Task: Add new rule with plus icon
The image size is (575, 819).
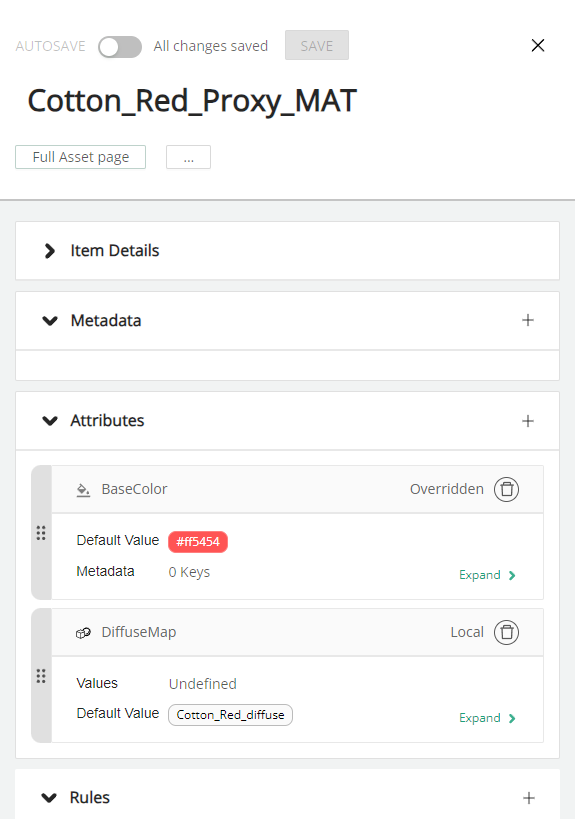Action: pyautogui.click(x=529, y=798)
